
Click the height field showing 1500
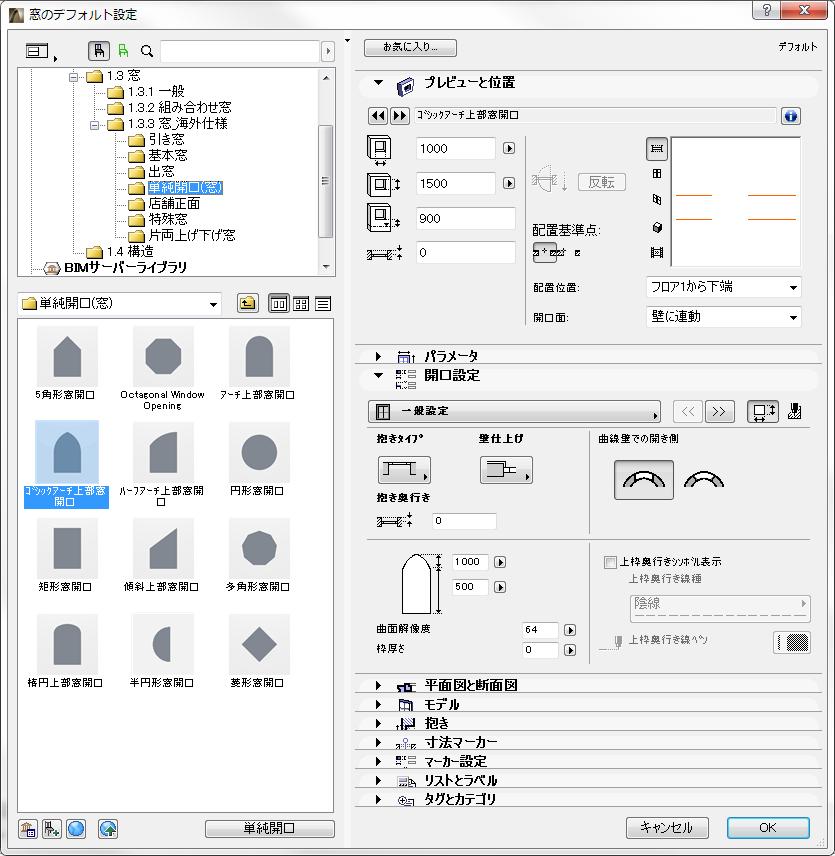(456, 183)
